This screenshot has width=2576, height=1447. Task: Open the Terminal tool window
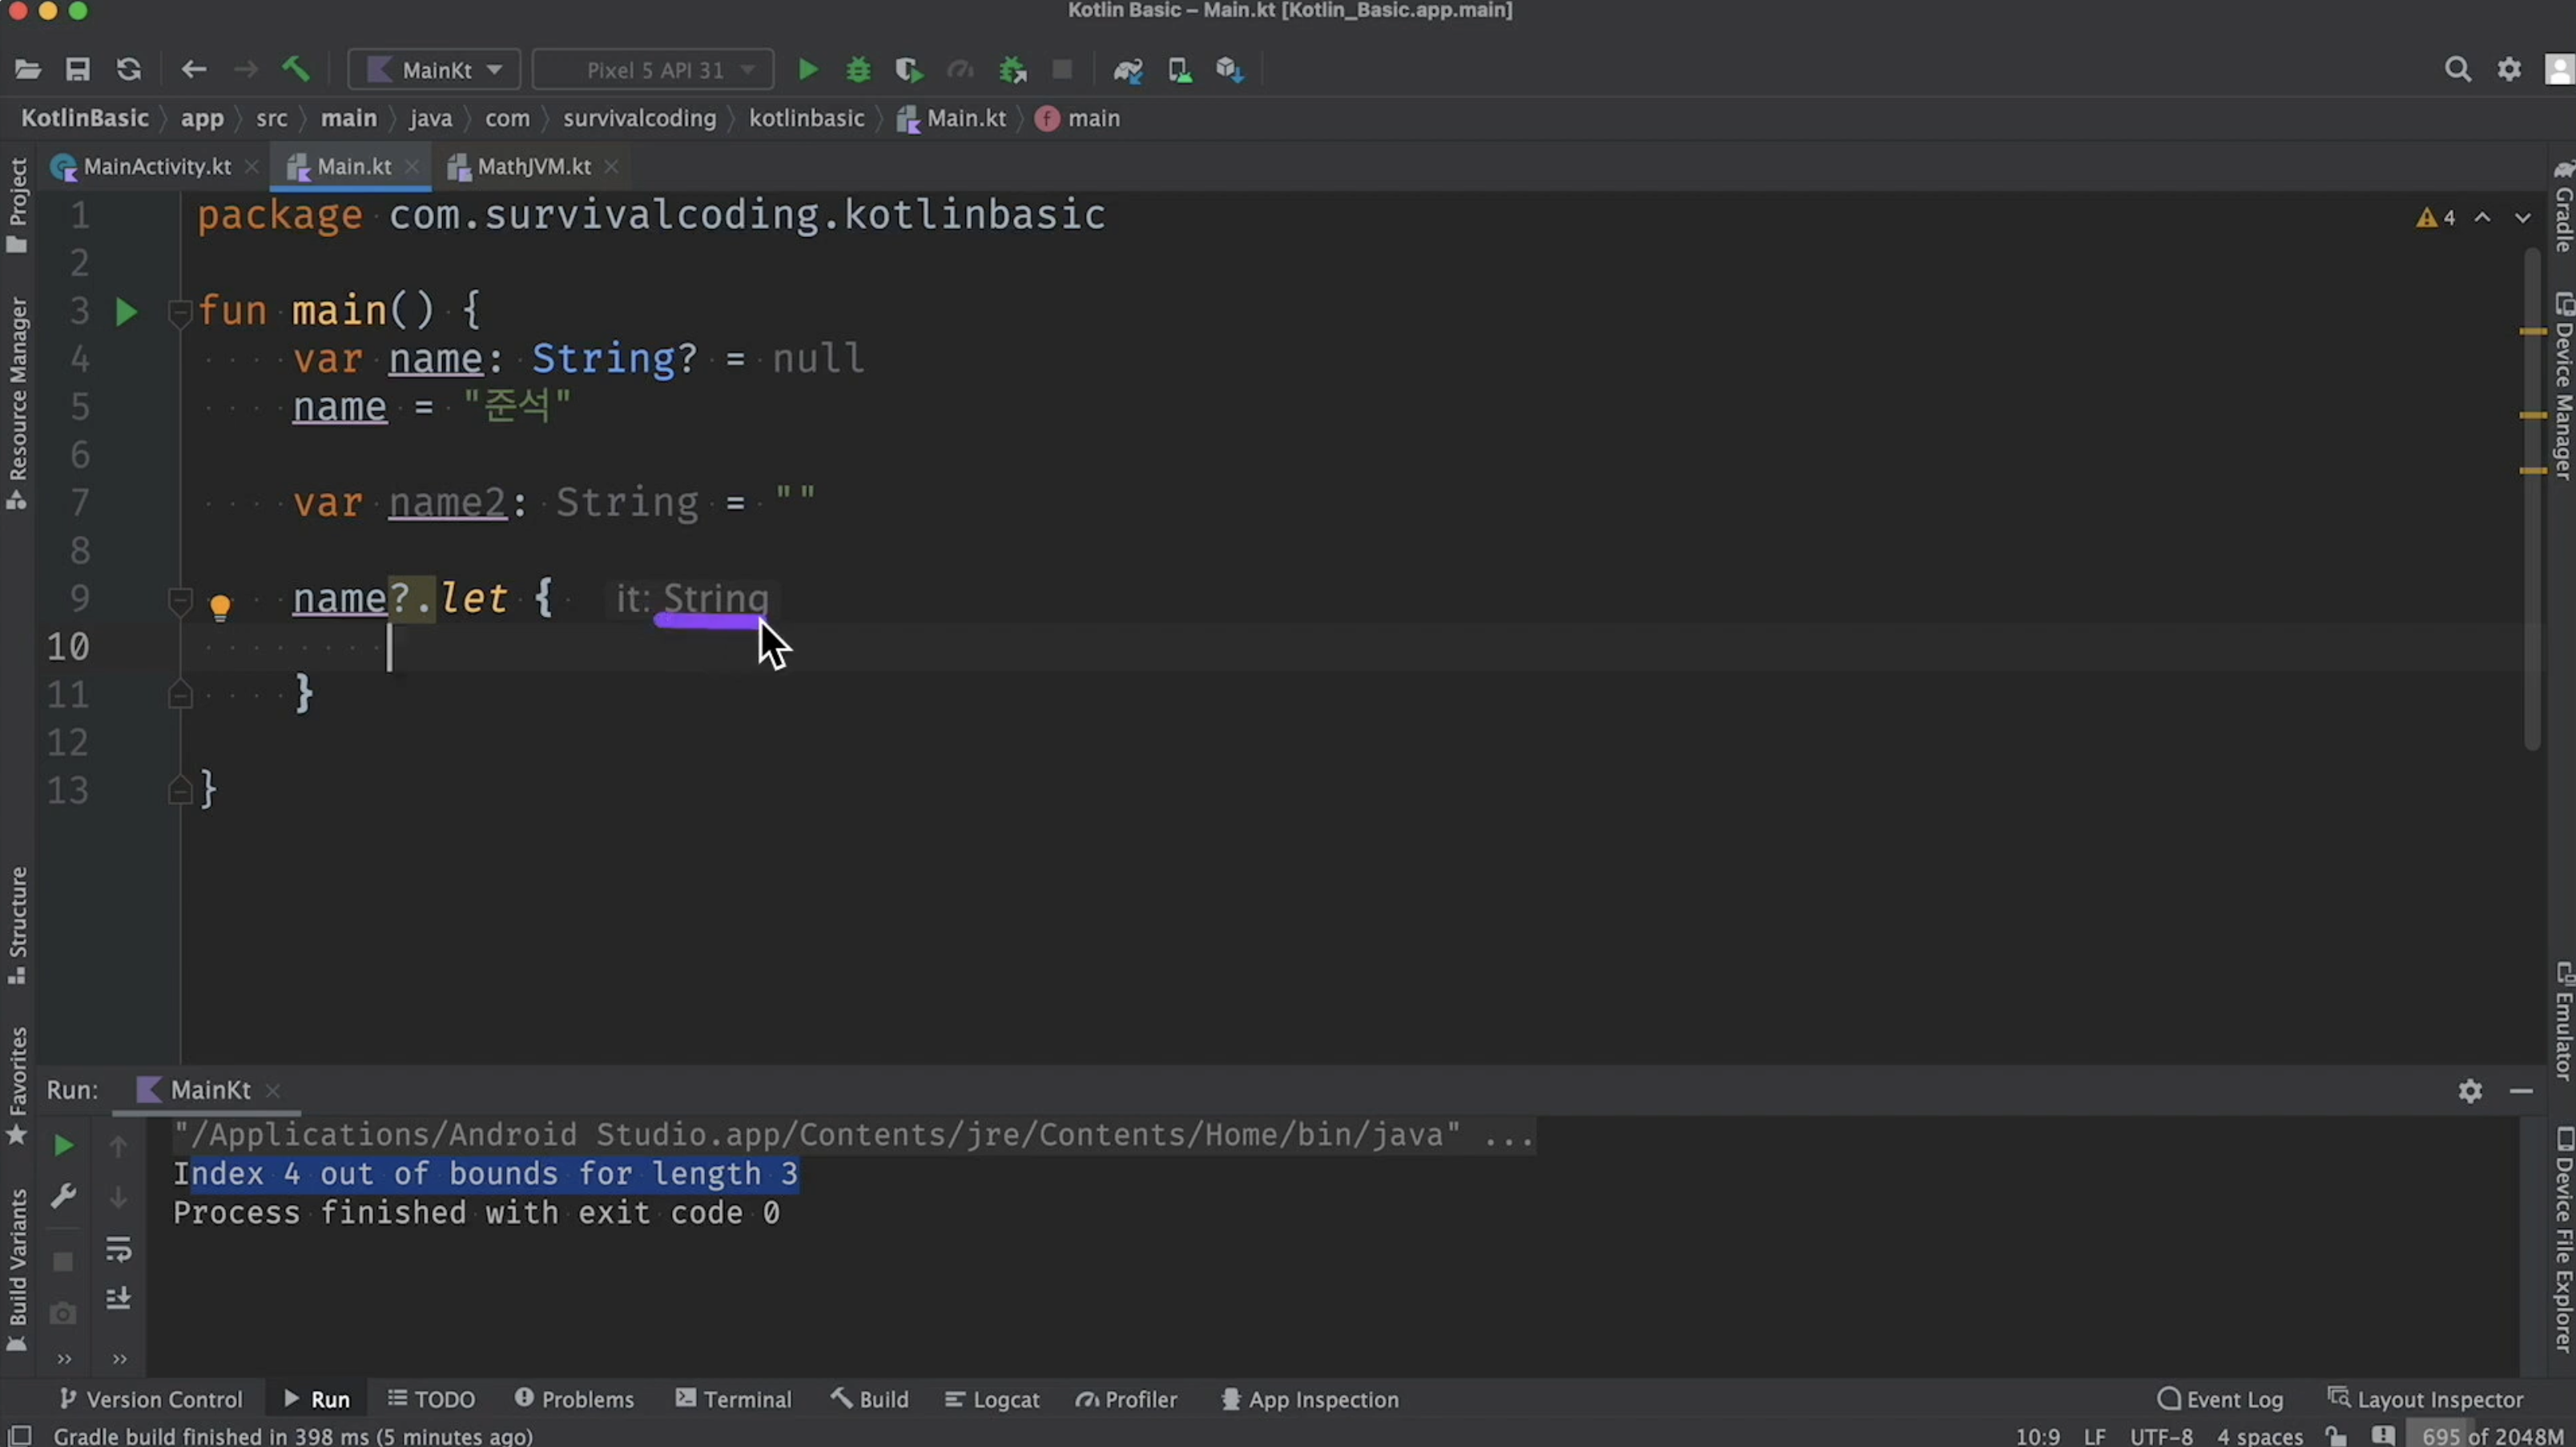734,1399
